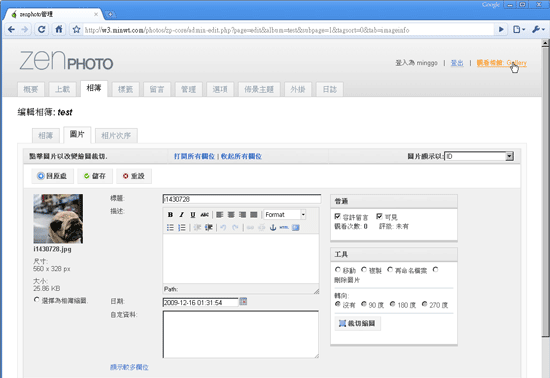Switch to the upload tab
The width and height of the screenshot is (550, 378).
(x=62, y=89)
